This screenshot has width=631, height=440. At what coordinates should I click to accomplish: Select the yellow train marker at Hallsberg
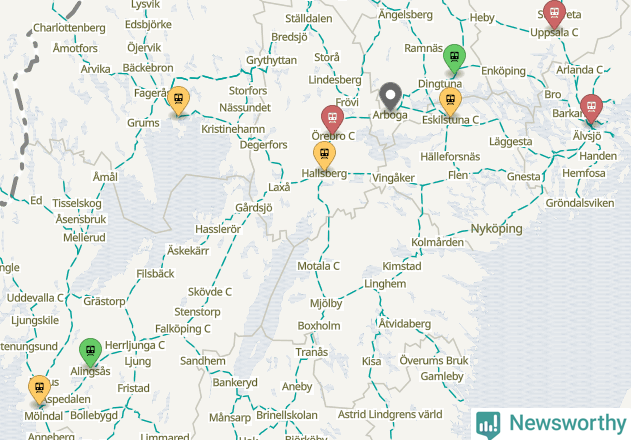tap(324, 156)
